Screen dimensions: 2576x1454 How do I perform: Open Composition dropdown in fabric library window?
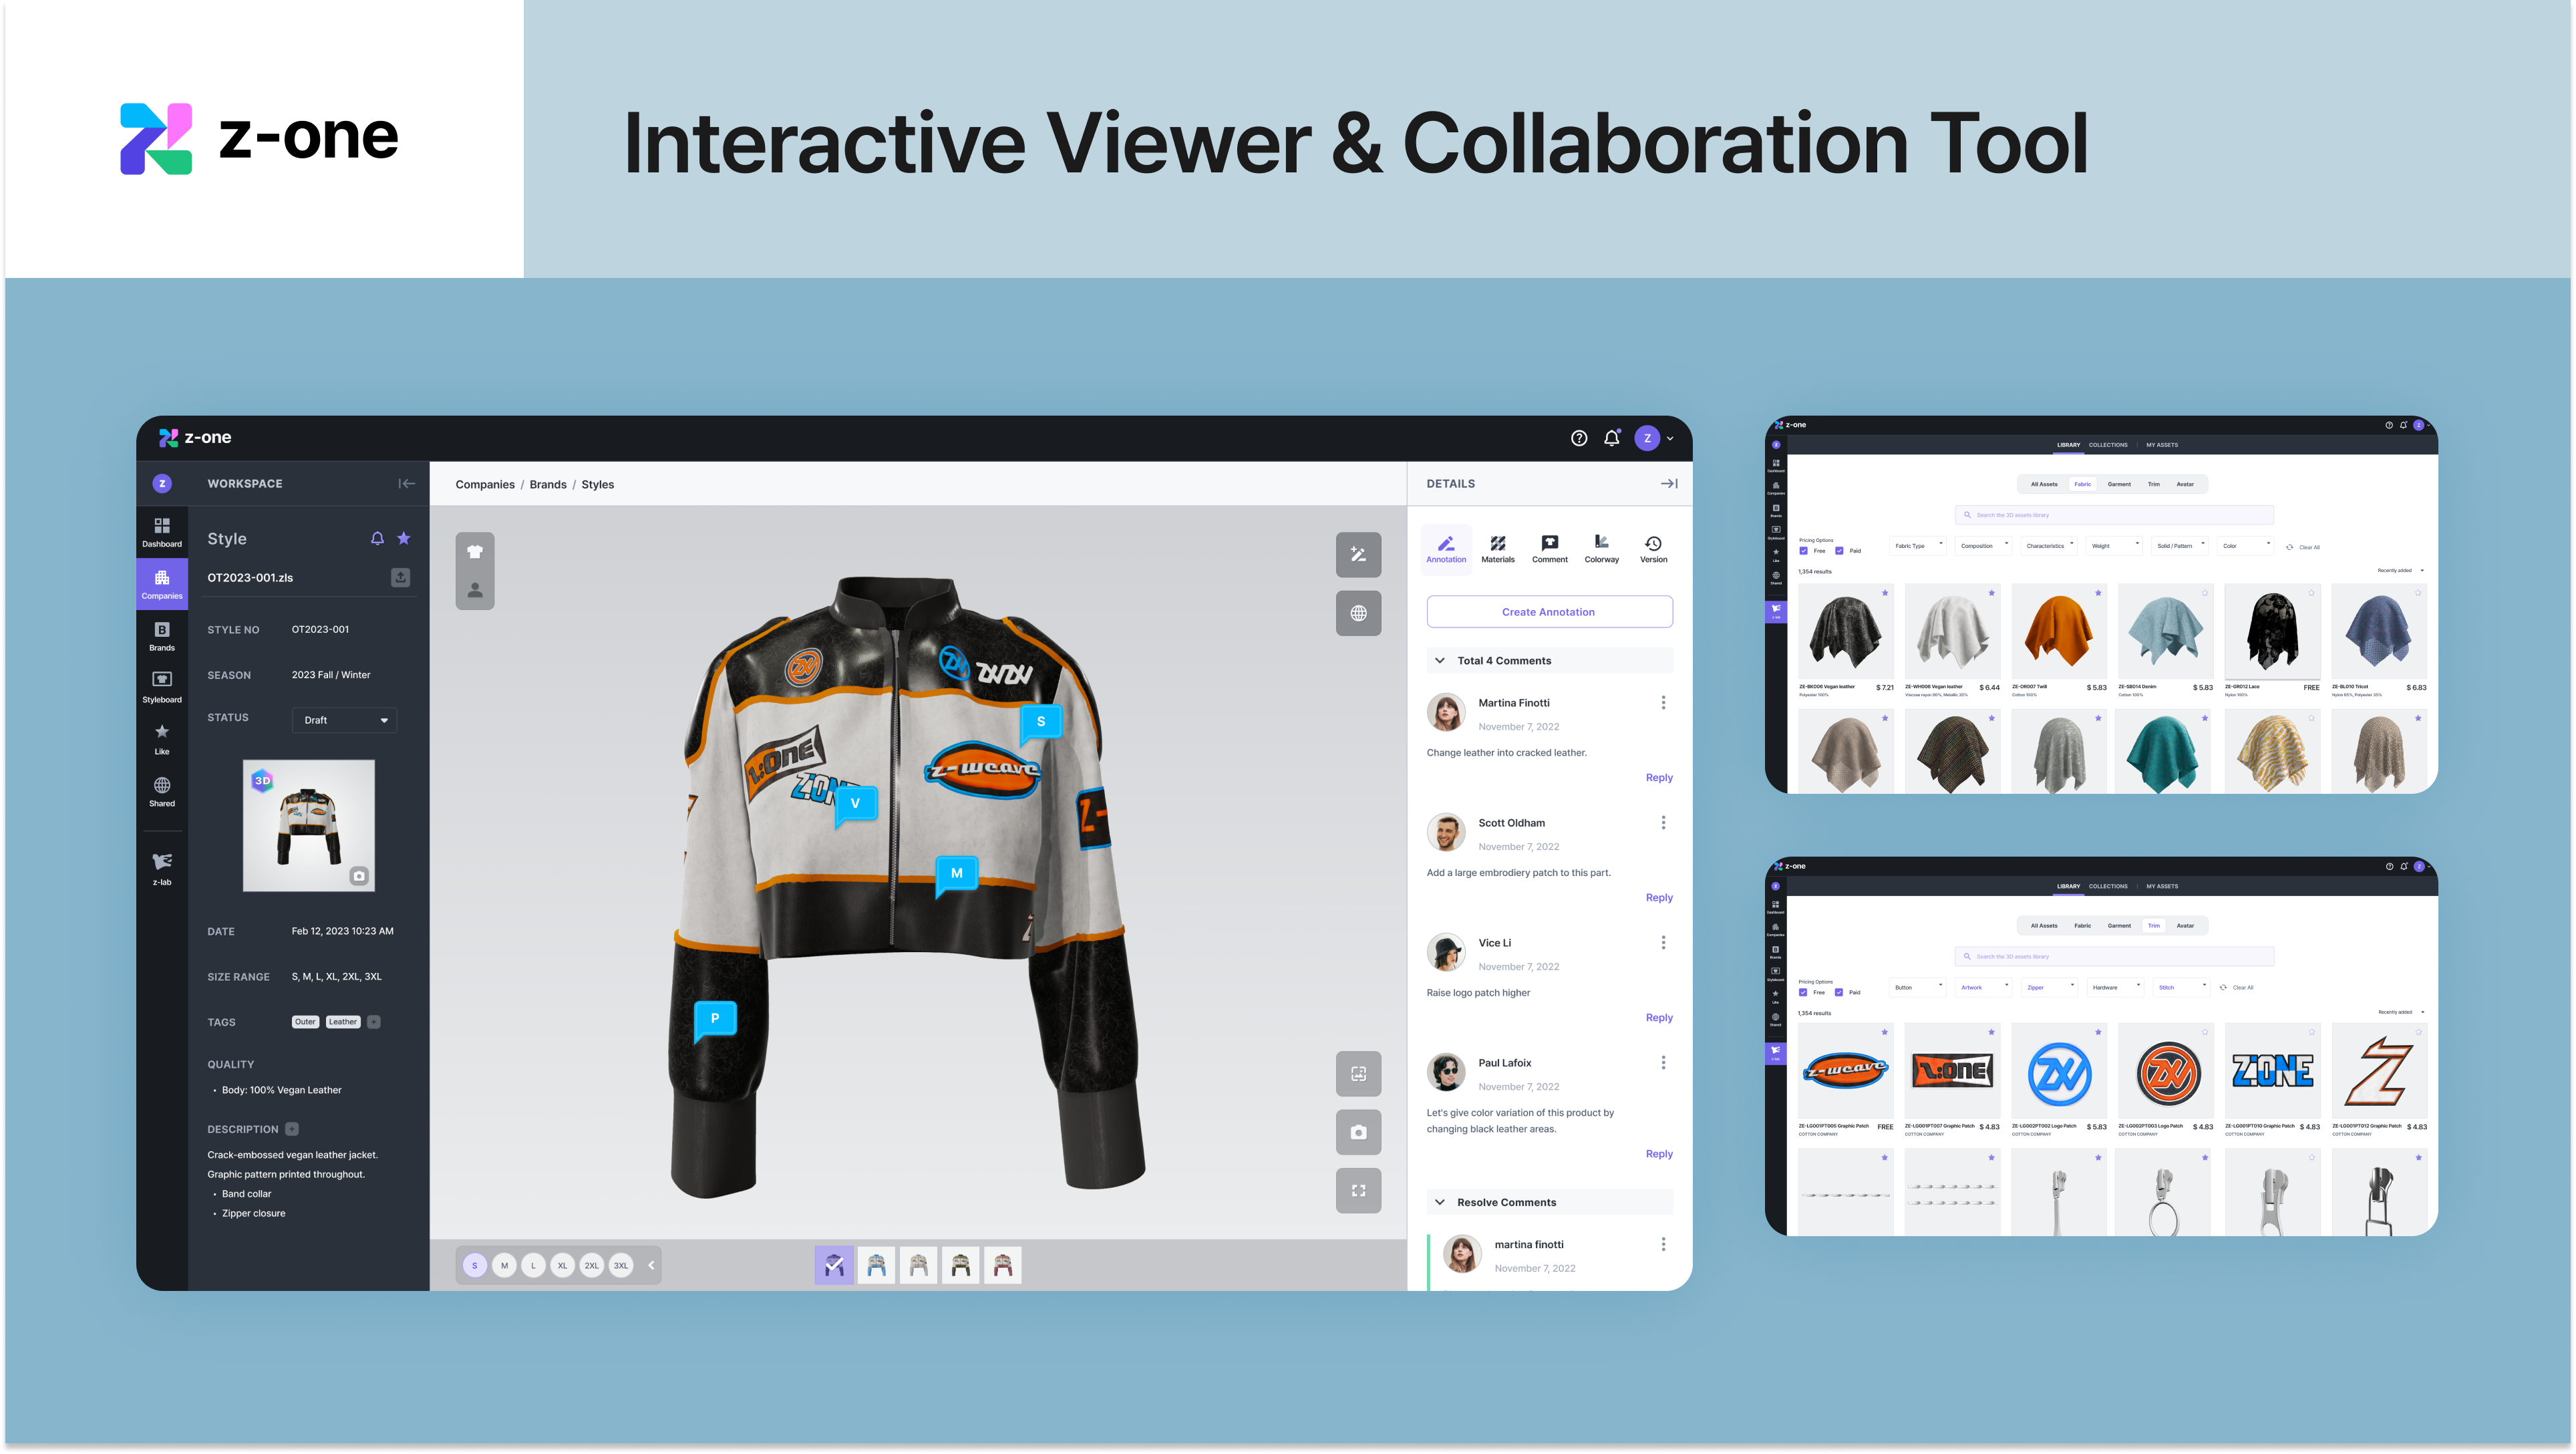click(1983, 546)
